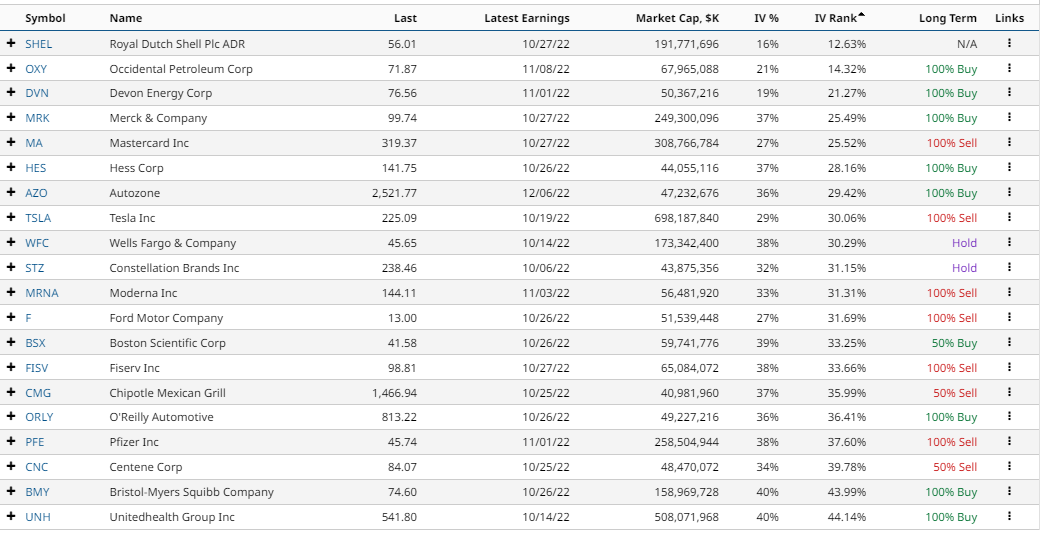The height and width of the screenshot is (535, 1050).
Task: Expand the BMY row details
Action: [x=11, y=492]
